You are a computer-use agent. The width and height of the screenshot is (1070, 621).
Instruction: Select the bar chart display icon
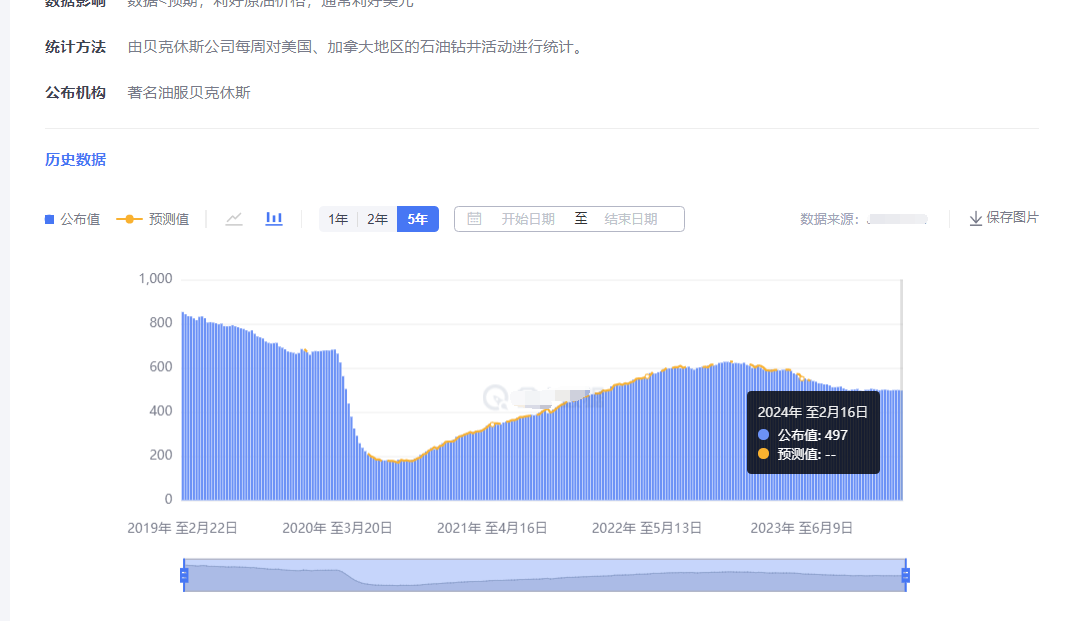[273, 218]
